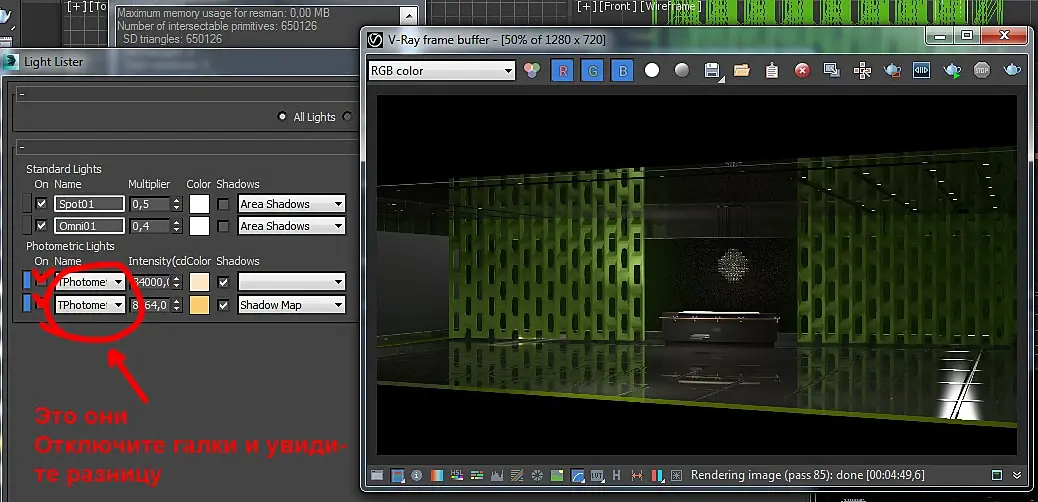Viewport: 1038px width, 502px height.
Task: Open HSL correction icon in bottom bar
Action: tap(457, 475)
